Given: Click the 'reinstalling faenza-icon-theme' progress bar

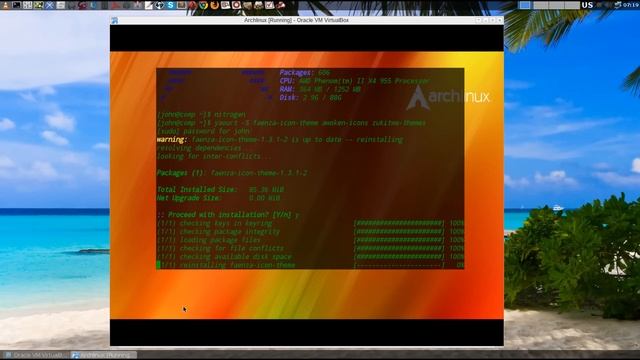Looking at the screenshot, I should tap(399, 265).
